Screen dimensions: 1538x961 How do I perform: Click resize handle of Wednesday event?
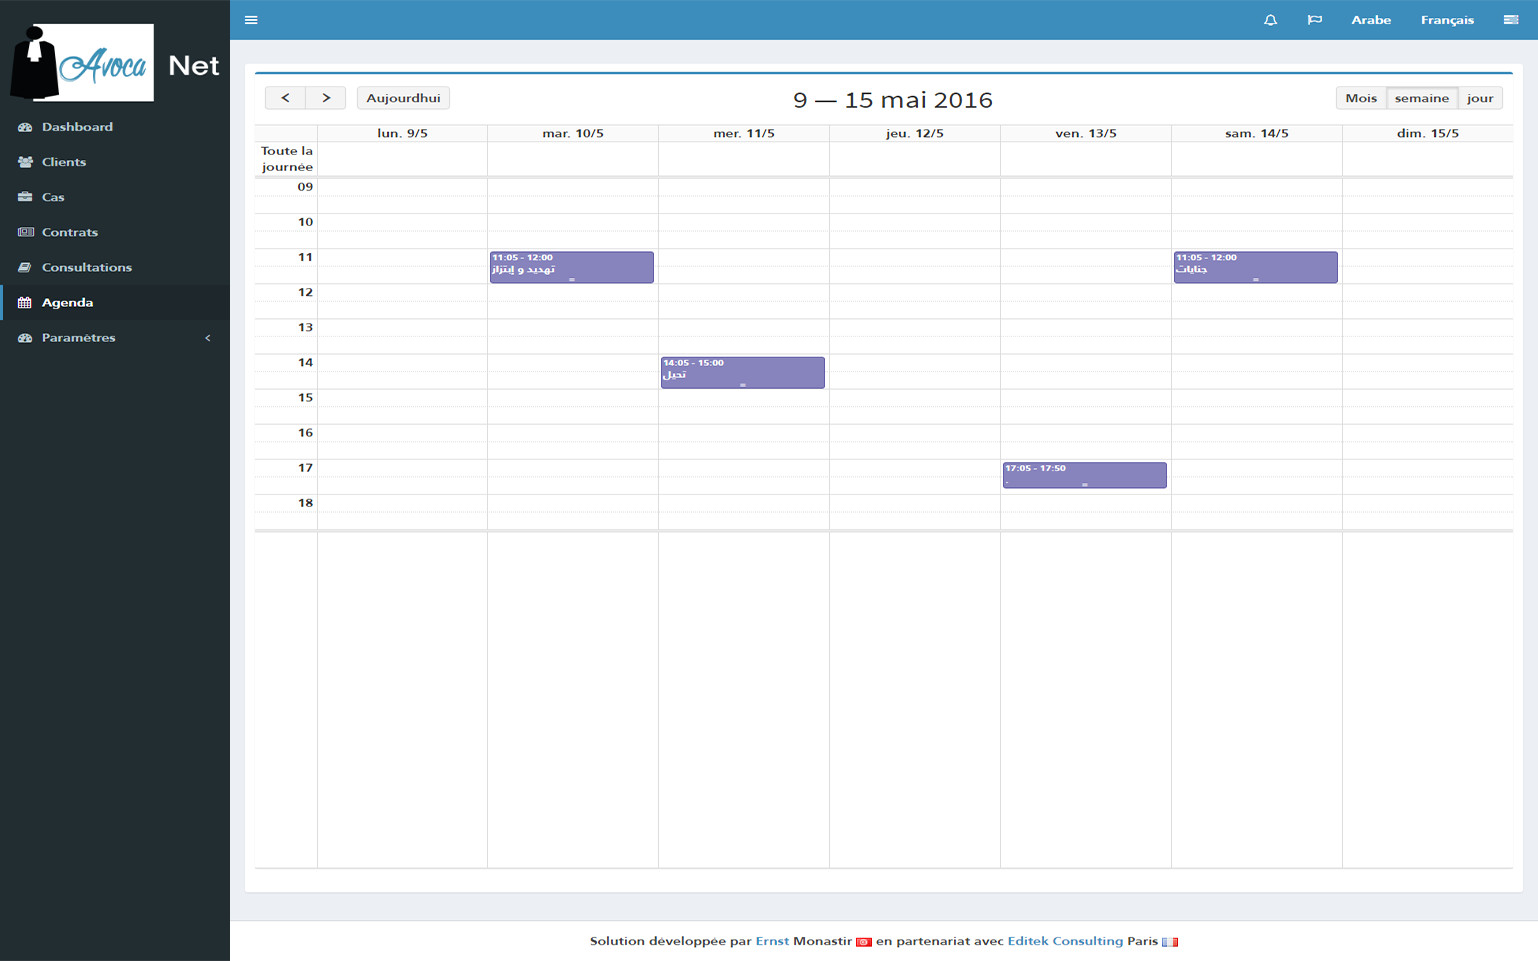[x=743, y=385]
